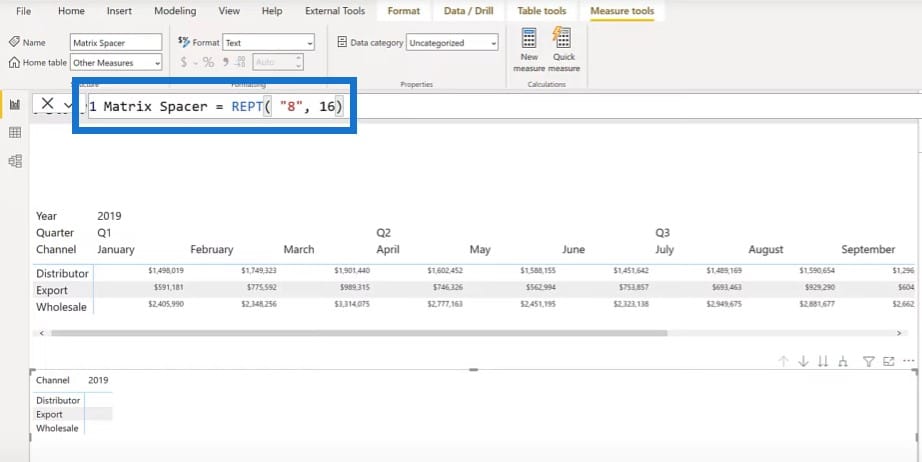Image resolution: width=922 pixels, height=462 pixels.
Task: Toggle thousands separator comma icon
Action: (225, 62)
